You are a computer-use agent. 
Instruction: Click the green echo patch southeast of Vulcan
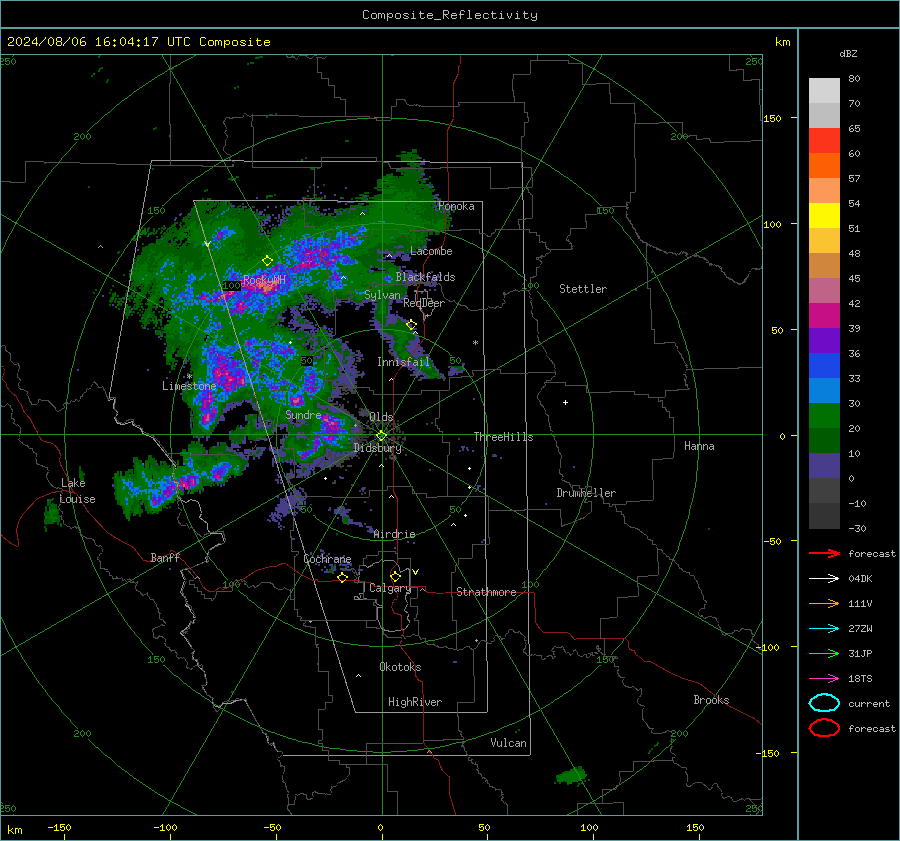click(571, 776)
